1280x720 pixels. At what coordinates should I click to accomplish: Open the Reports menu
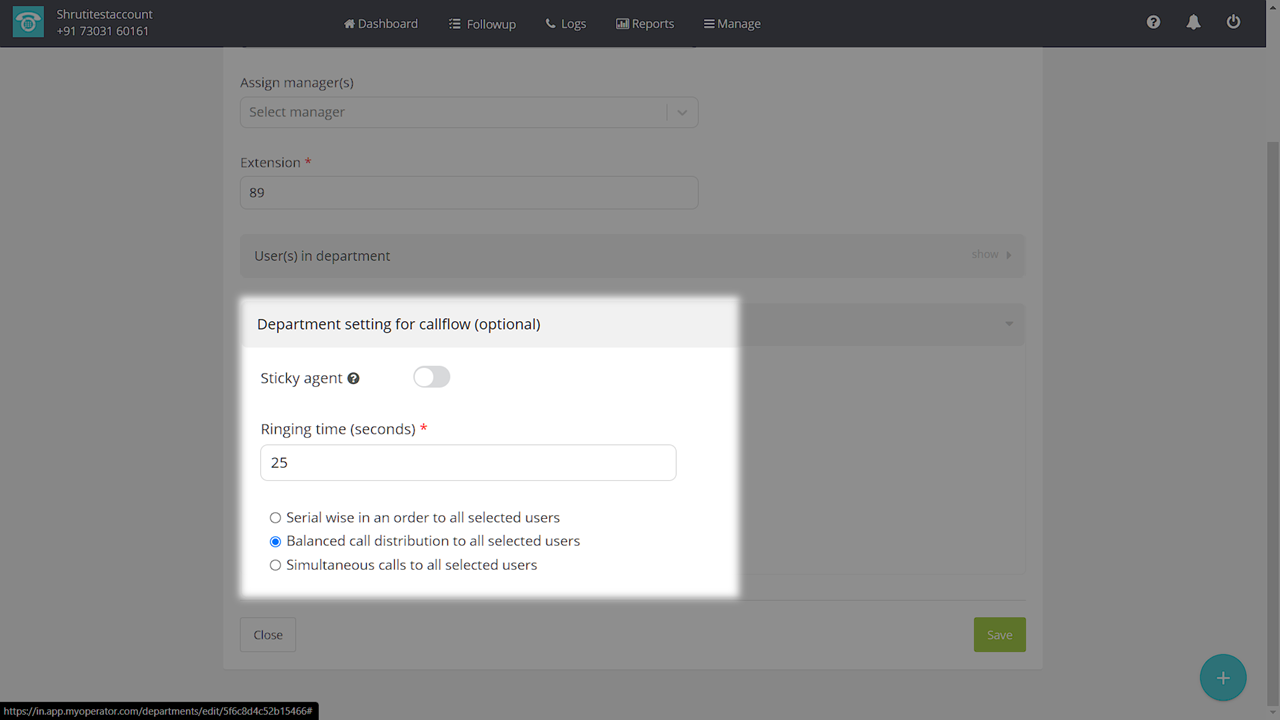[x=645, y=24]
